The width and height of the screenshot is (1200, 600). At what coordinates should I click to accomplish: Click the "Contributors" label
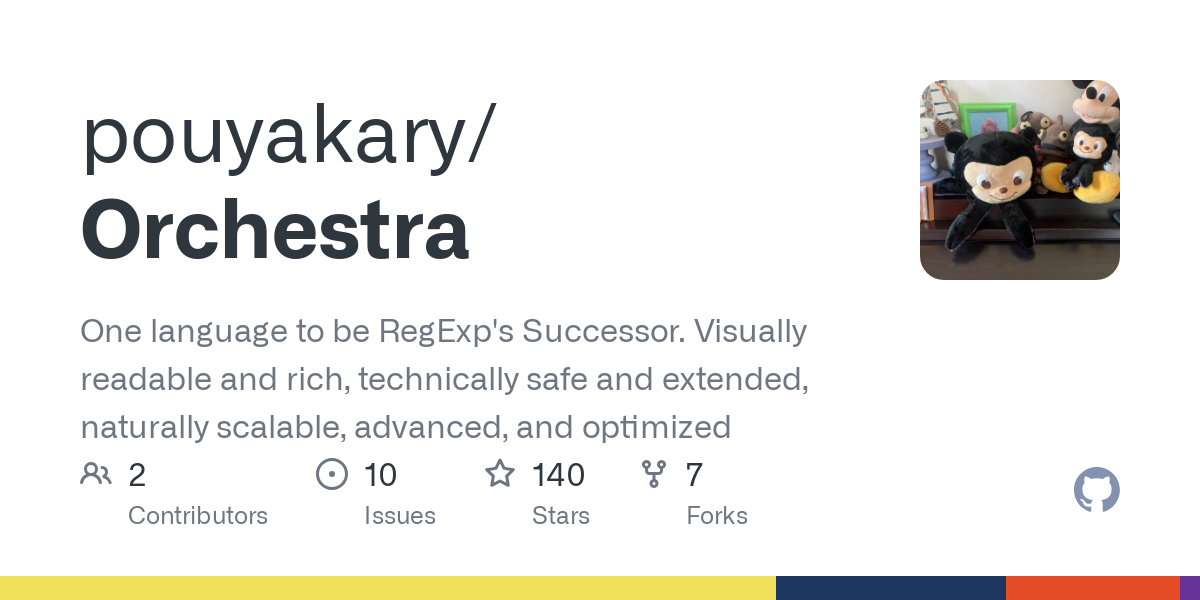point(198,516)
